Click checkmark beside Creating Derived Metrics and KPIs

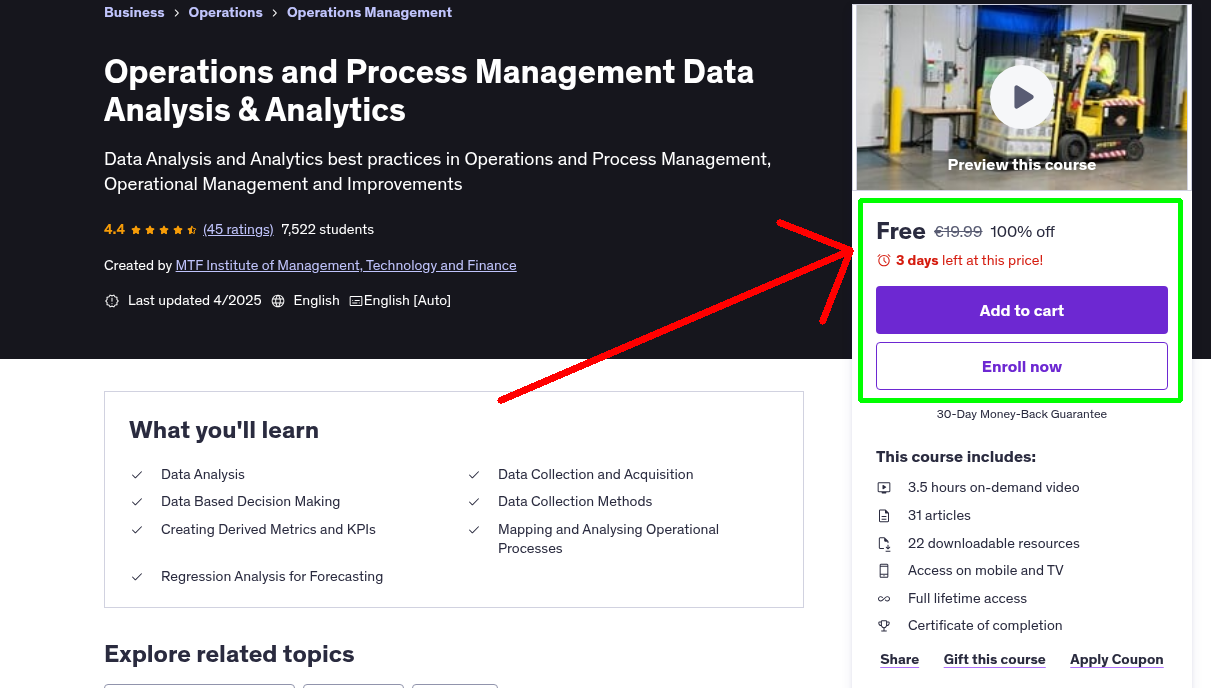point(137,530)
